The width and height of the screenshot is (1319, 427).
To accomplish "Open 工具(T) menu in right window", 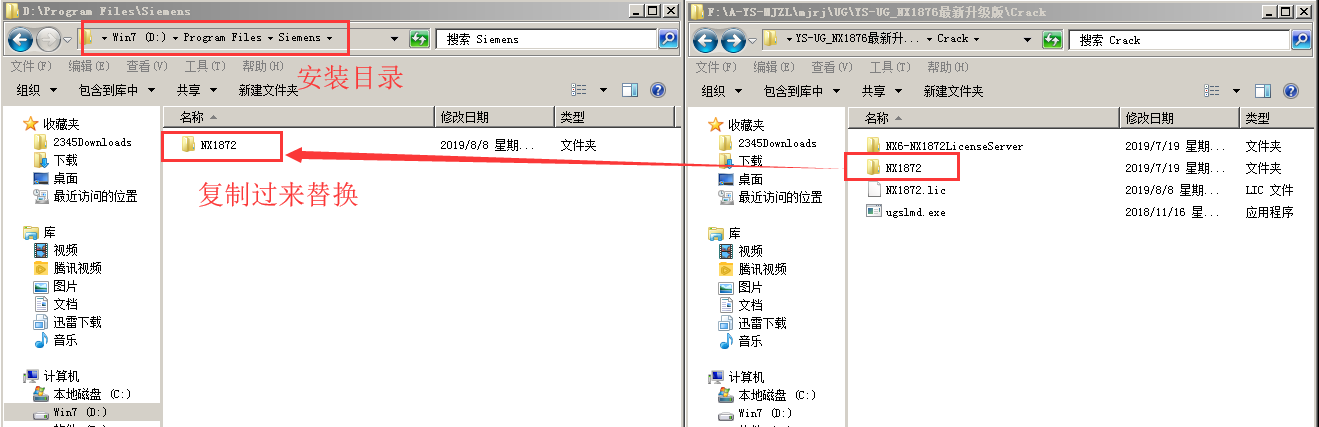I will pos(889,67).
